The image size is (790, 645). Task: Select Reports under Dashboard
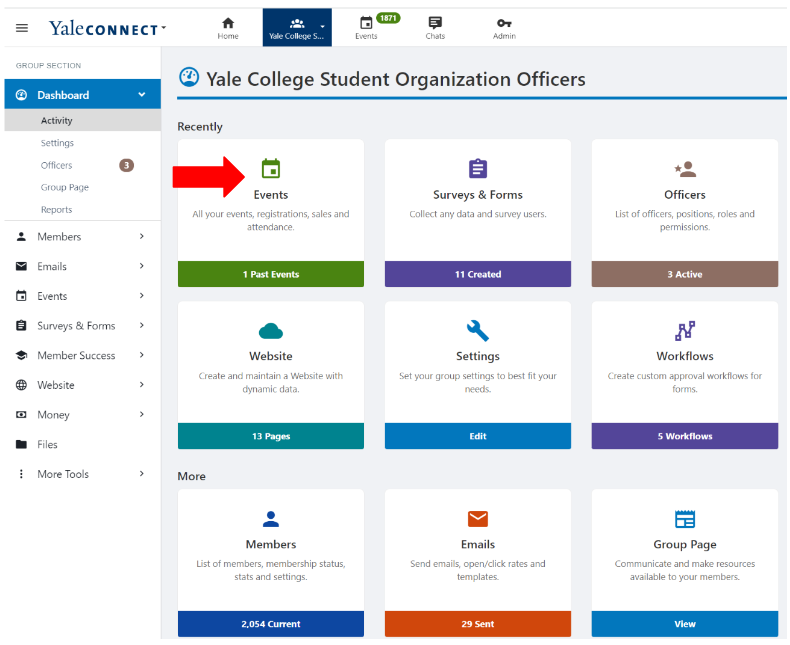[x=56, y=209]
